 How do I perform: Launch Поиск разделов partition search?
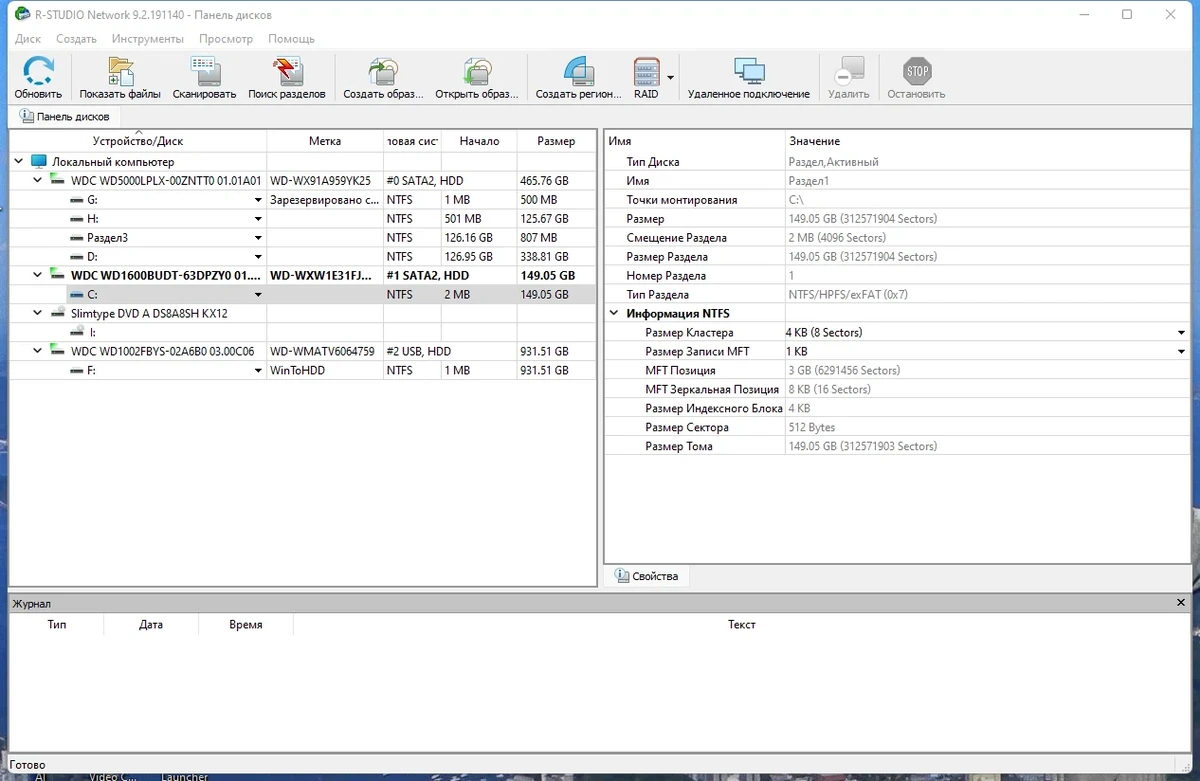point(287,72)
